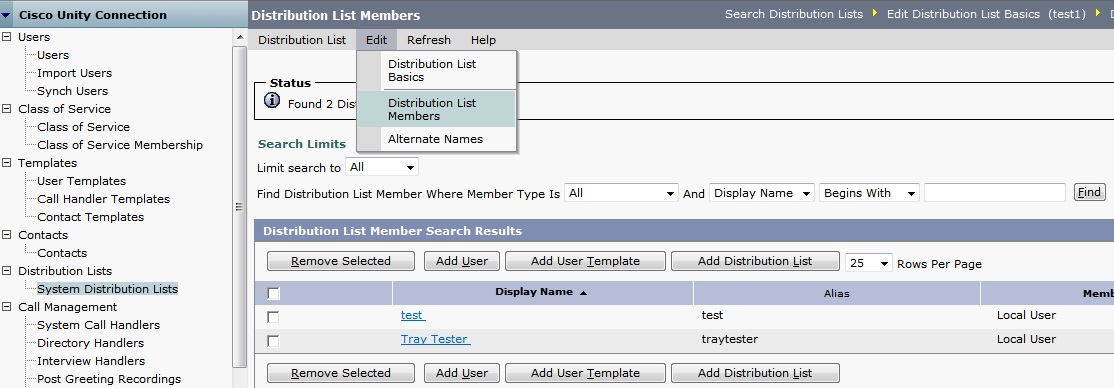Open Contacts child item in the tree

[x=62, y=253]
